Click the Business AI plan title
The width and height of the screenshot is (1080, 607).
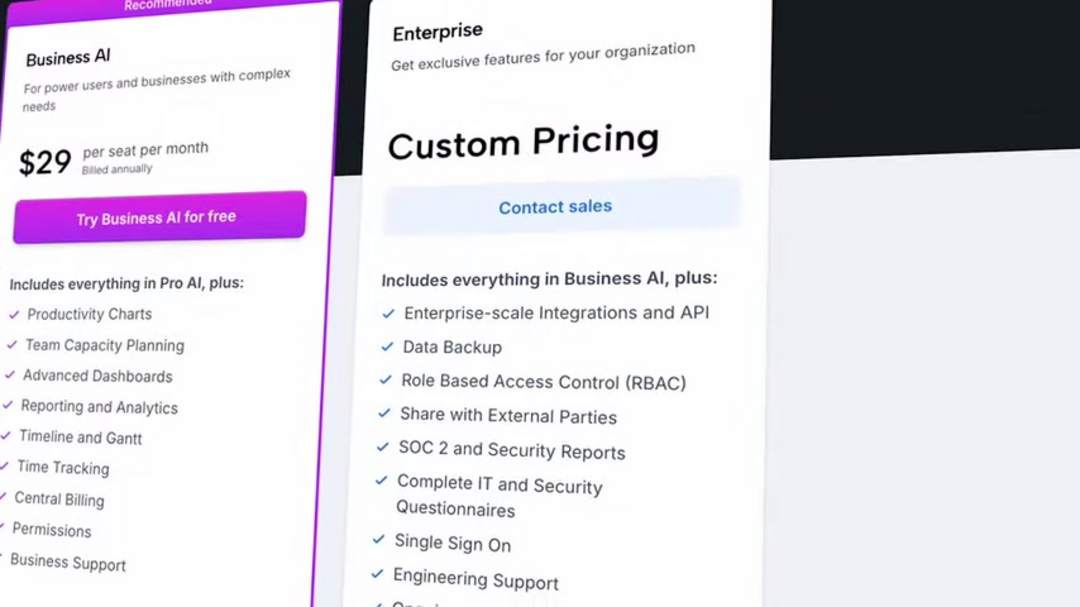coord(68,59)
